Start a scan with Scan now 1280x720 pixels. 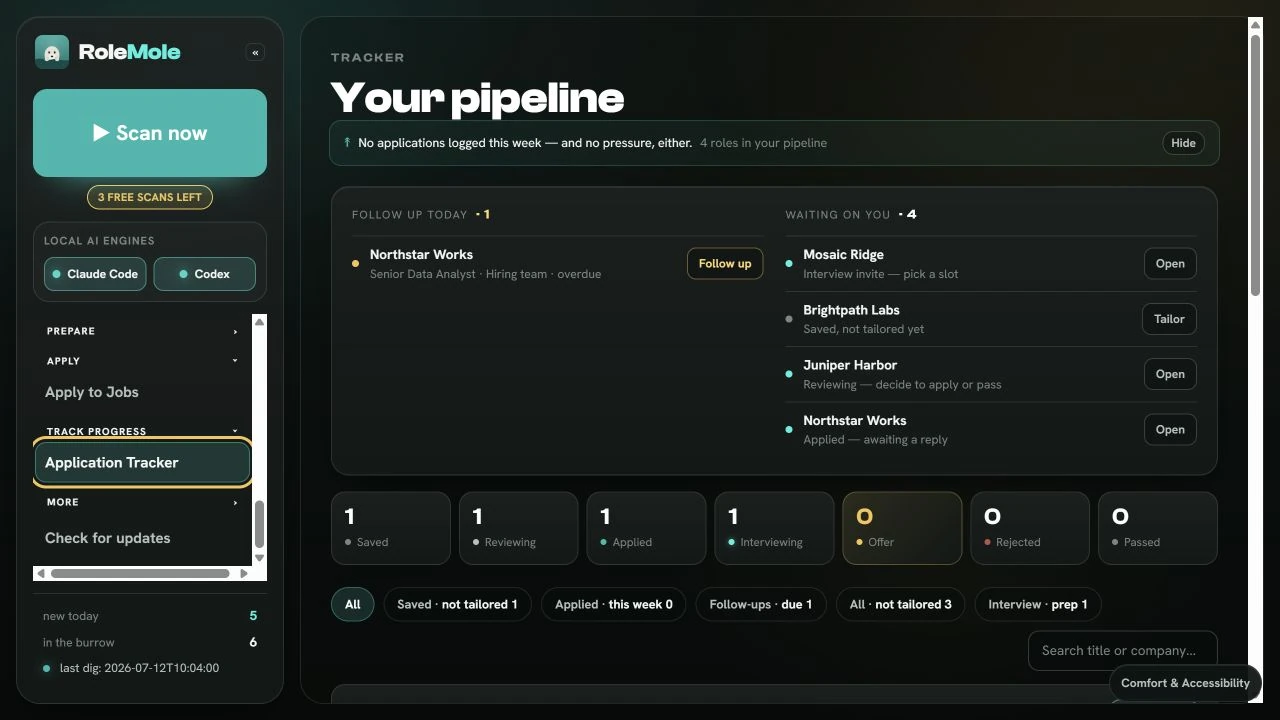pyautogui.click(x=150, y=133)
